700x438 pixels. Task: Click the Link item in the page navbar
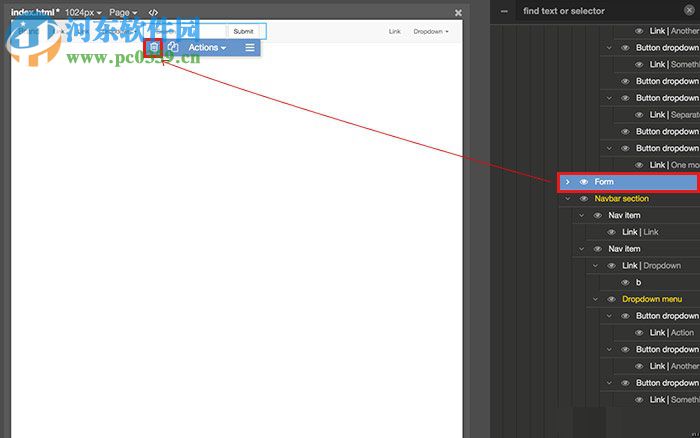(x=395, y=31)
